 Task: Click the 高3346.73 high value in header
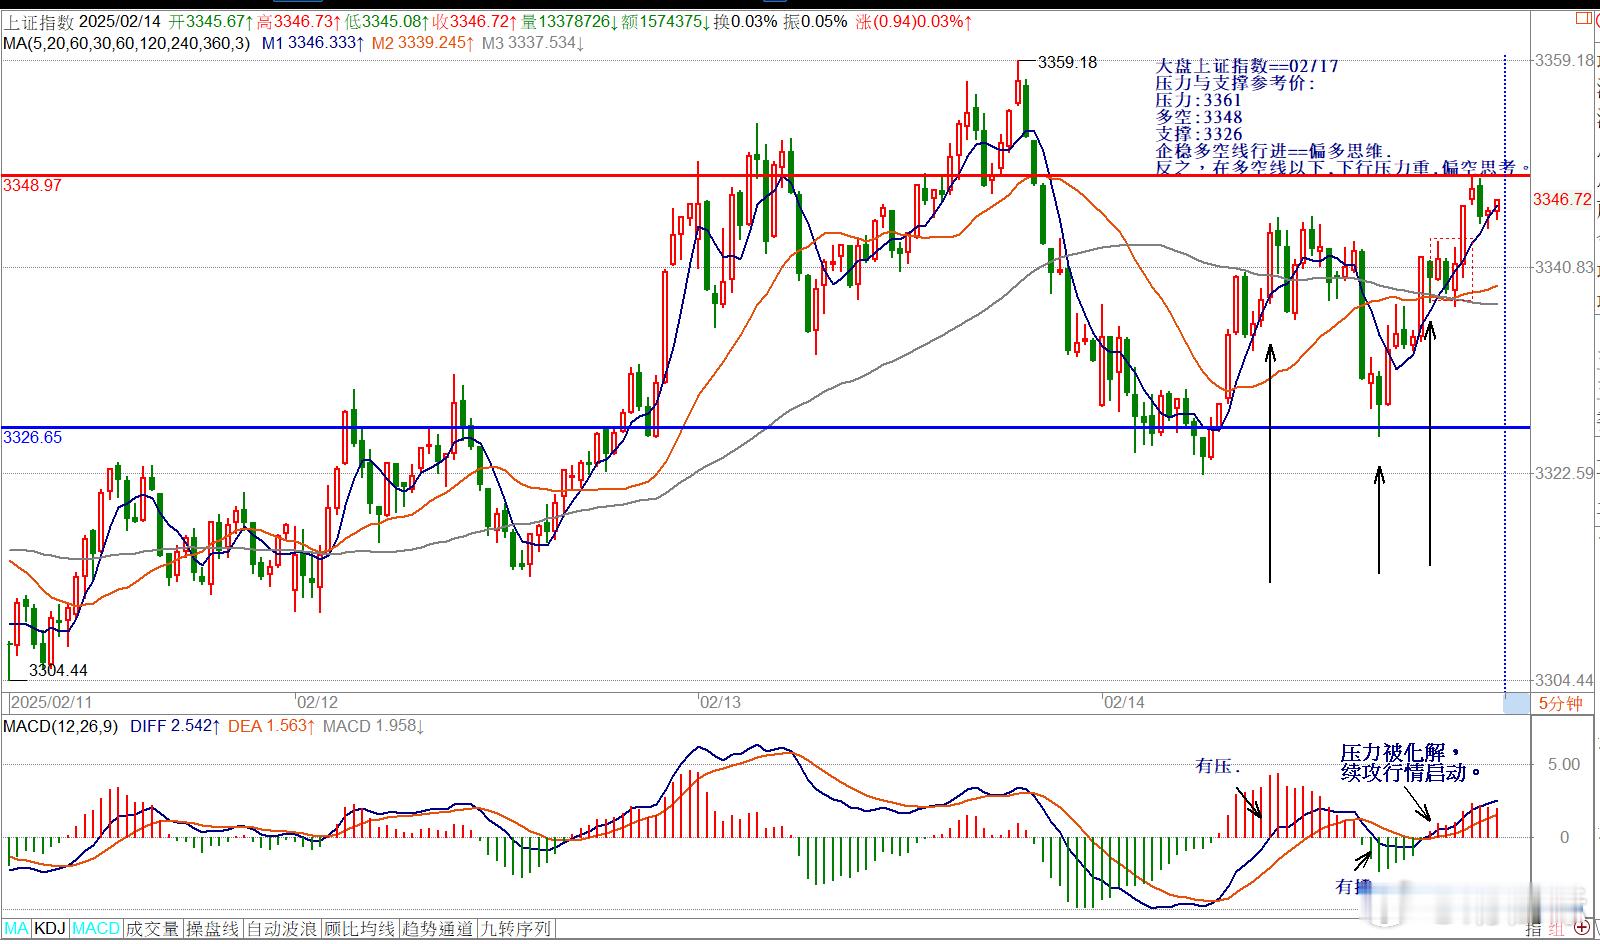296,21
